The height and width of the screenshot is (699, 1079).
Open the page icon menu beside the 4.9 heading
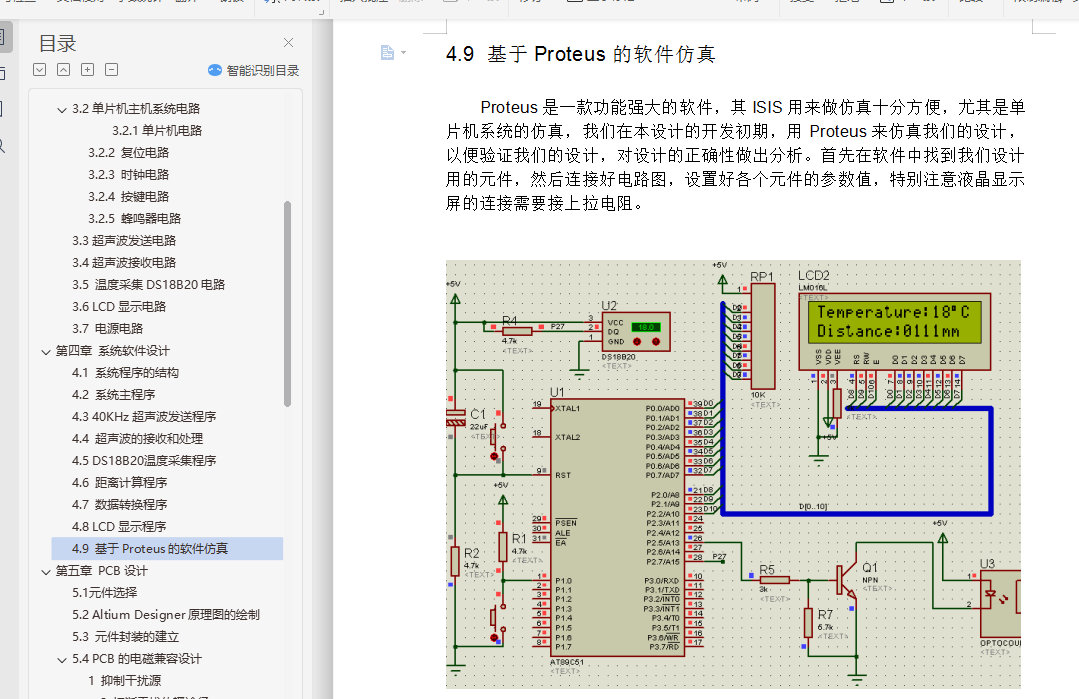(x=393, y=52)
